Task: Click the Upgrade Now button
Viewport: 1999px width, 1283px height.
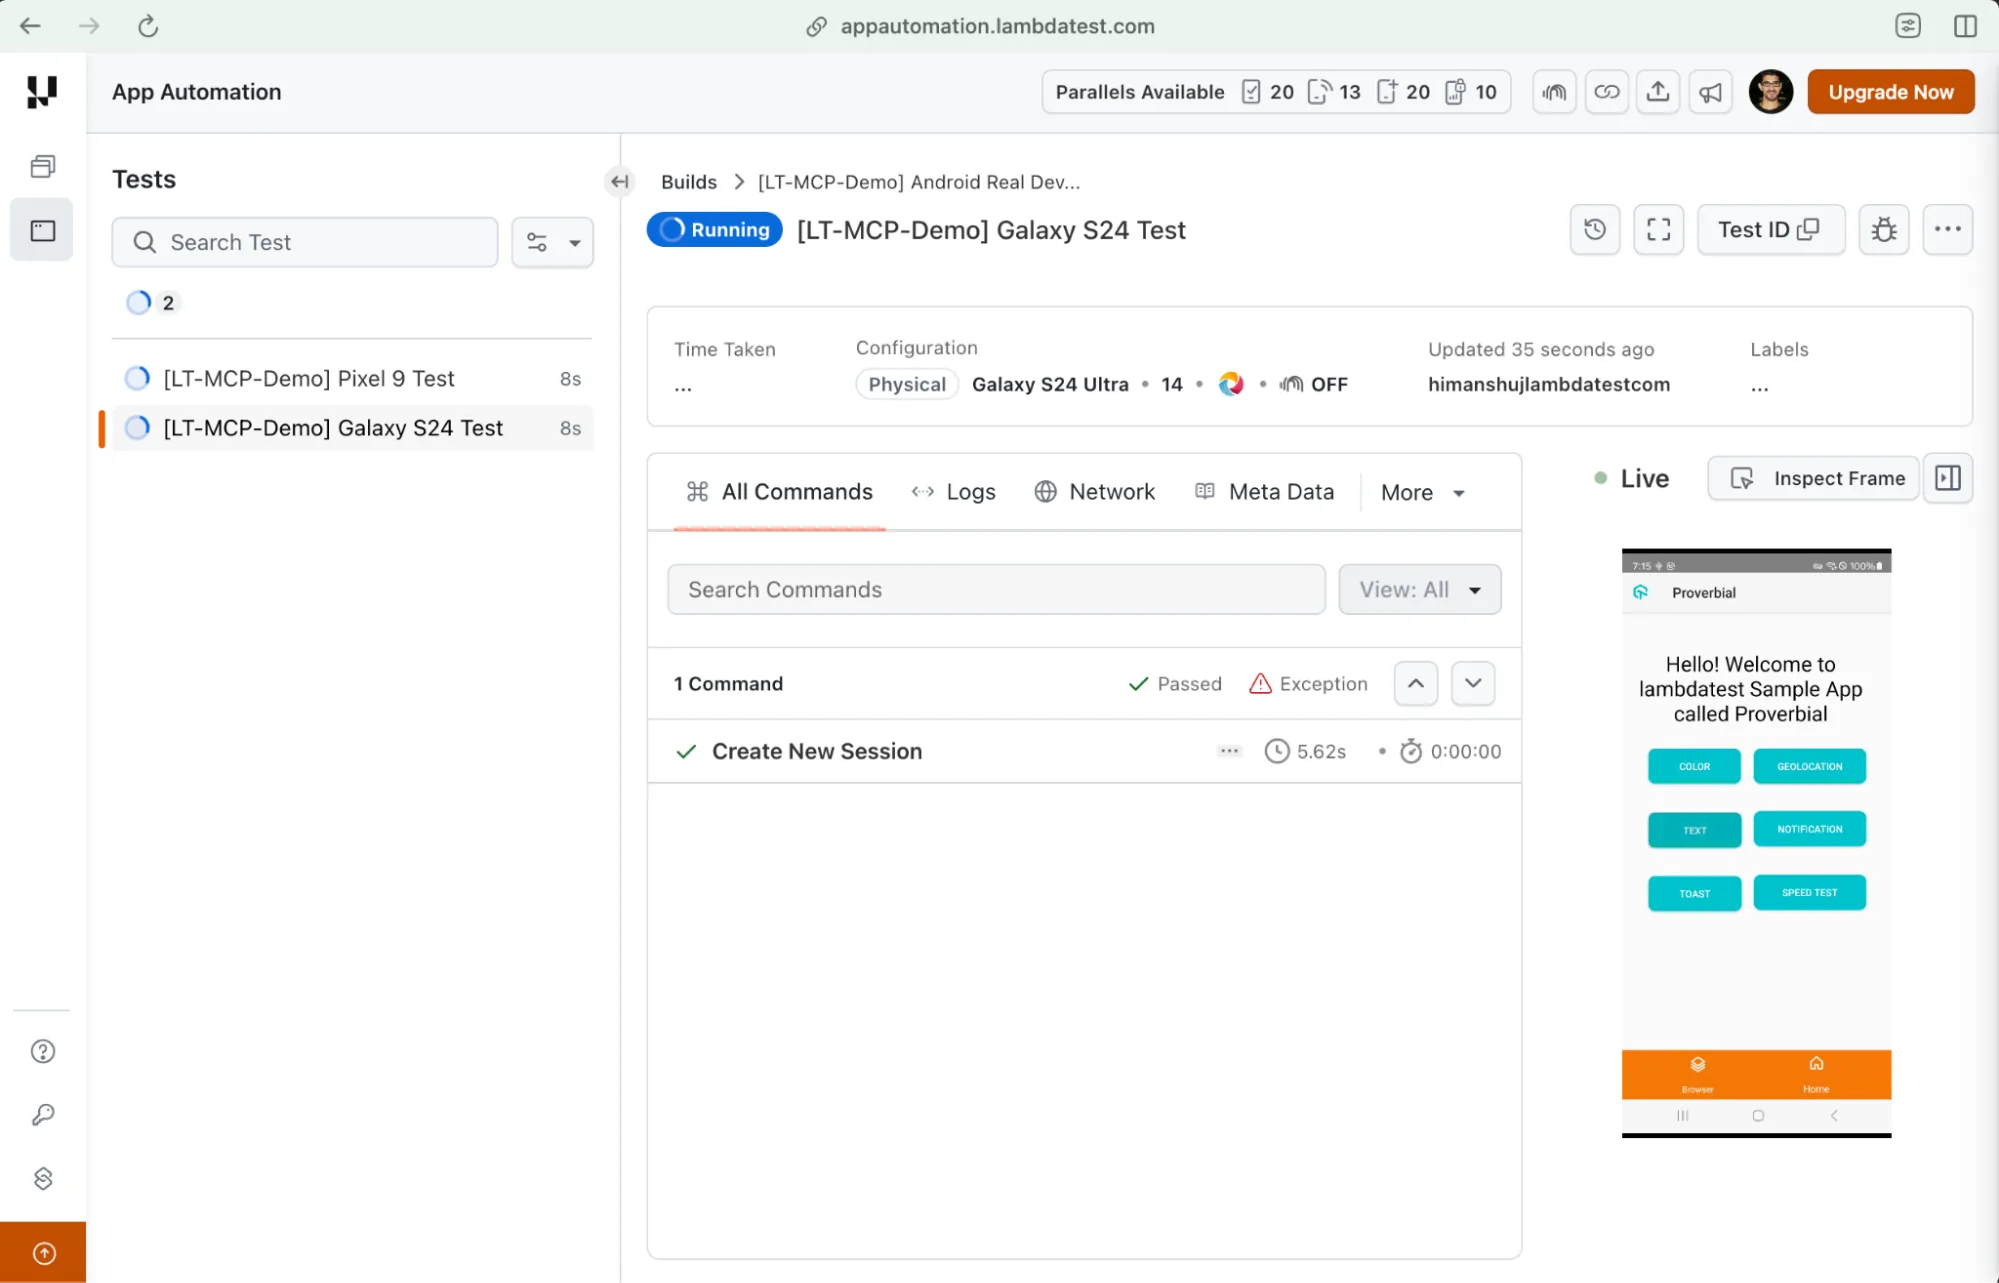Action: tap(1890, 92)
